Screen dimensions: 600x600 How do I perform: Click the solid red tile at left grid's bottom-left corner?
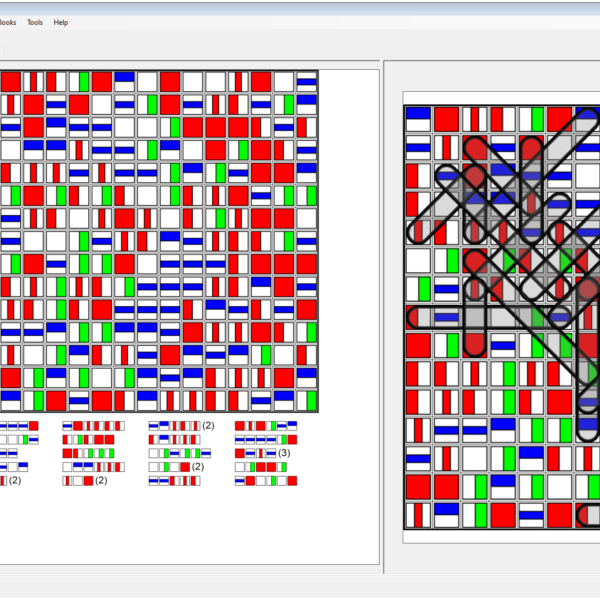point(11,400)
